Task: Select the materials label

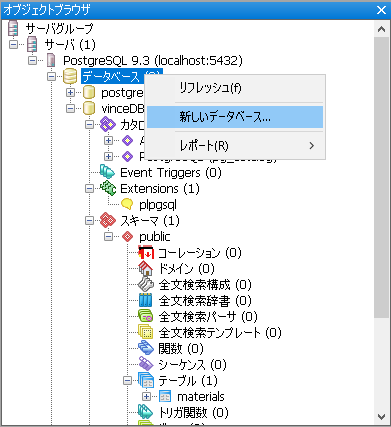Action: pyautogui.click(x=201, y=396)
